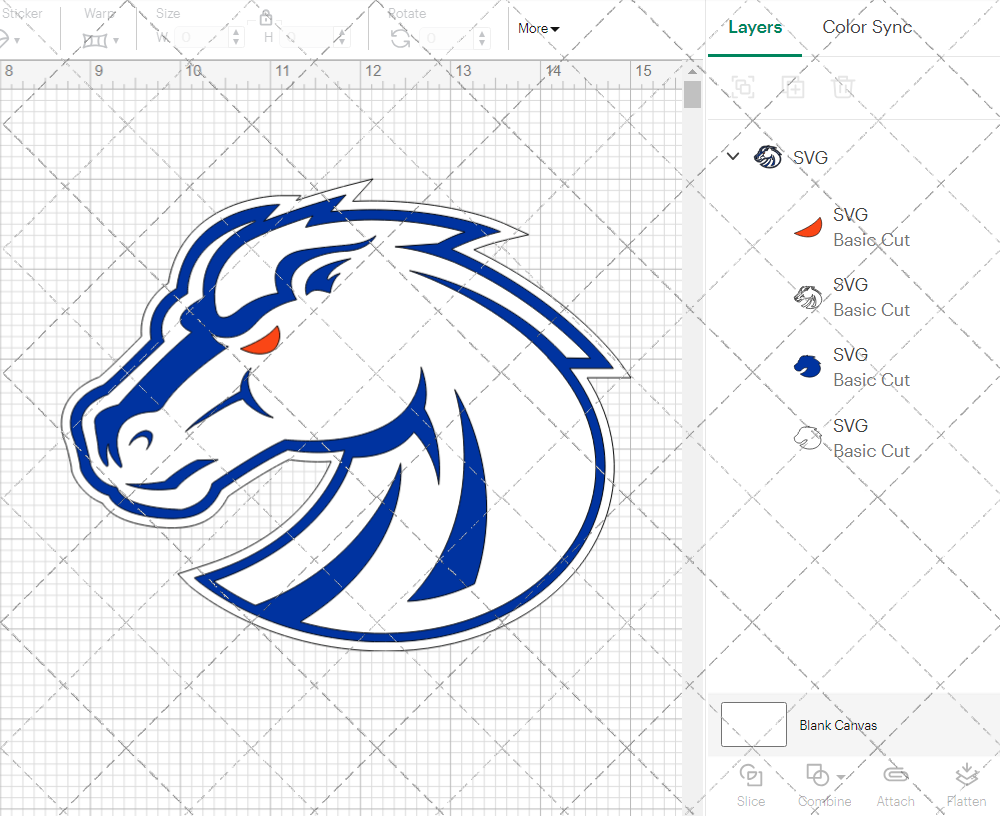1000x816 pixels.
Task: Switch to the Color Sync tab
Action: [867, 27]
